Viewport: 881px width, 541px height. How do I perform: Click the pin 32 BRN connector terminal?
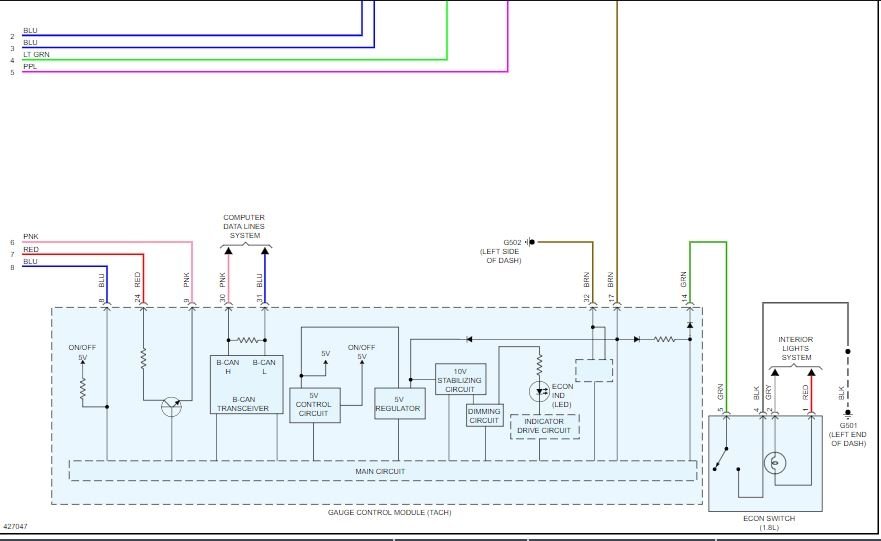coord(593,304)
